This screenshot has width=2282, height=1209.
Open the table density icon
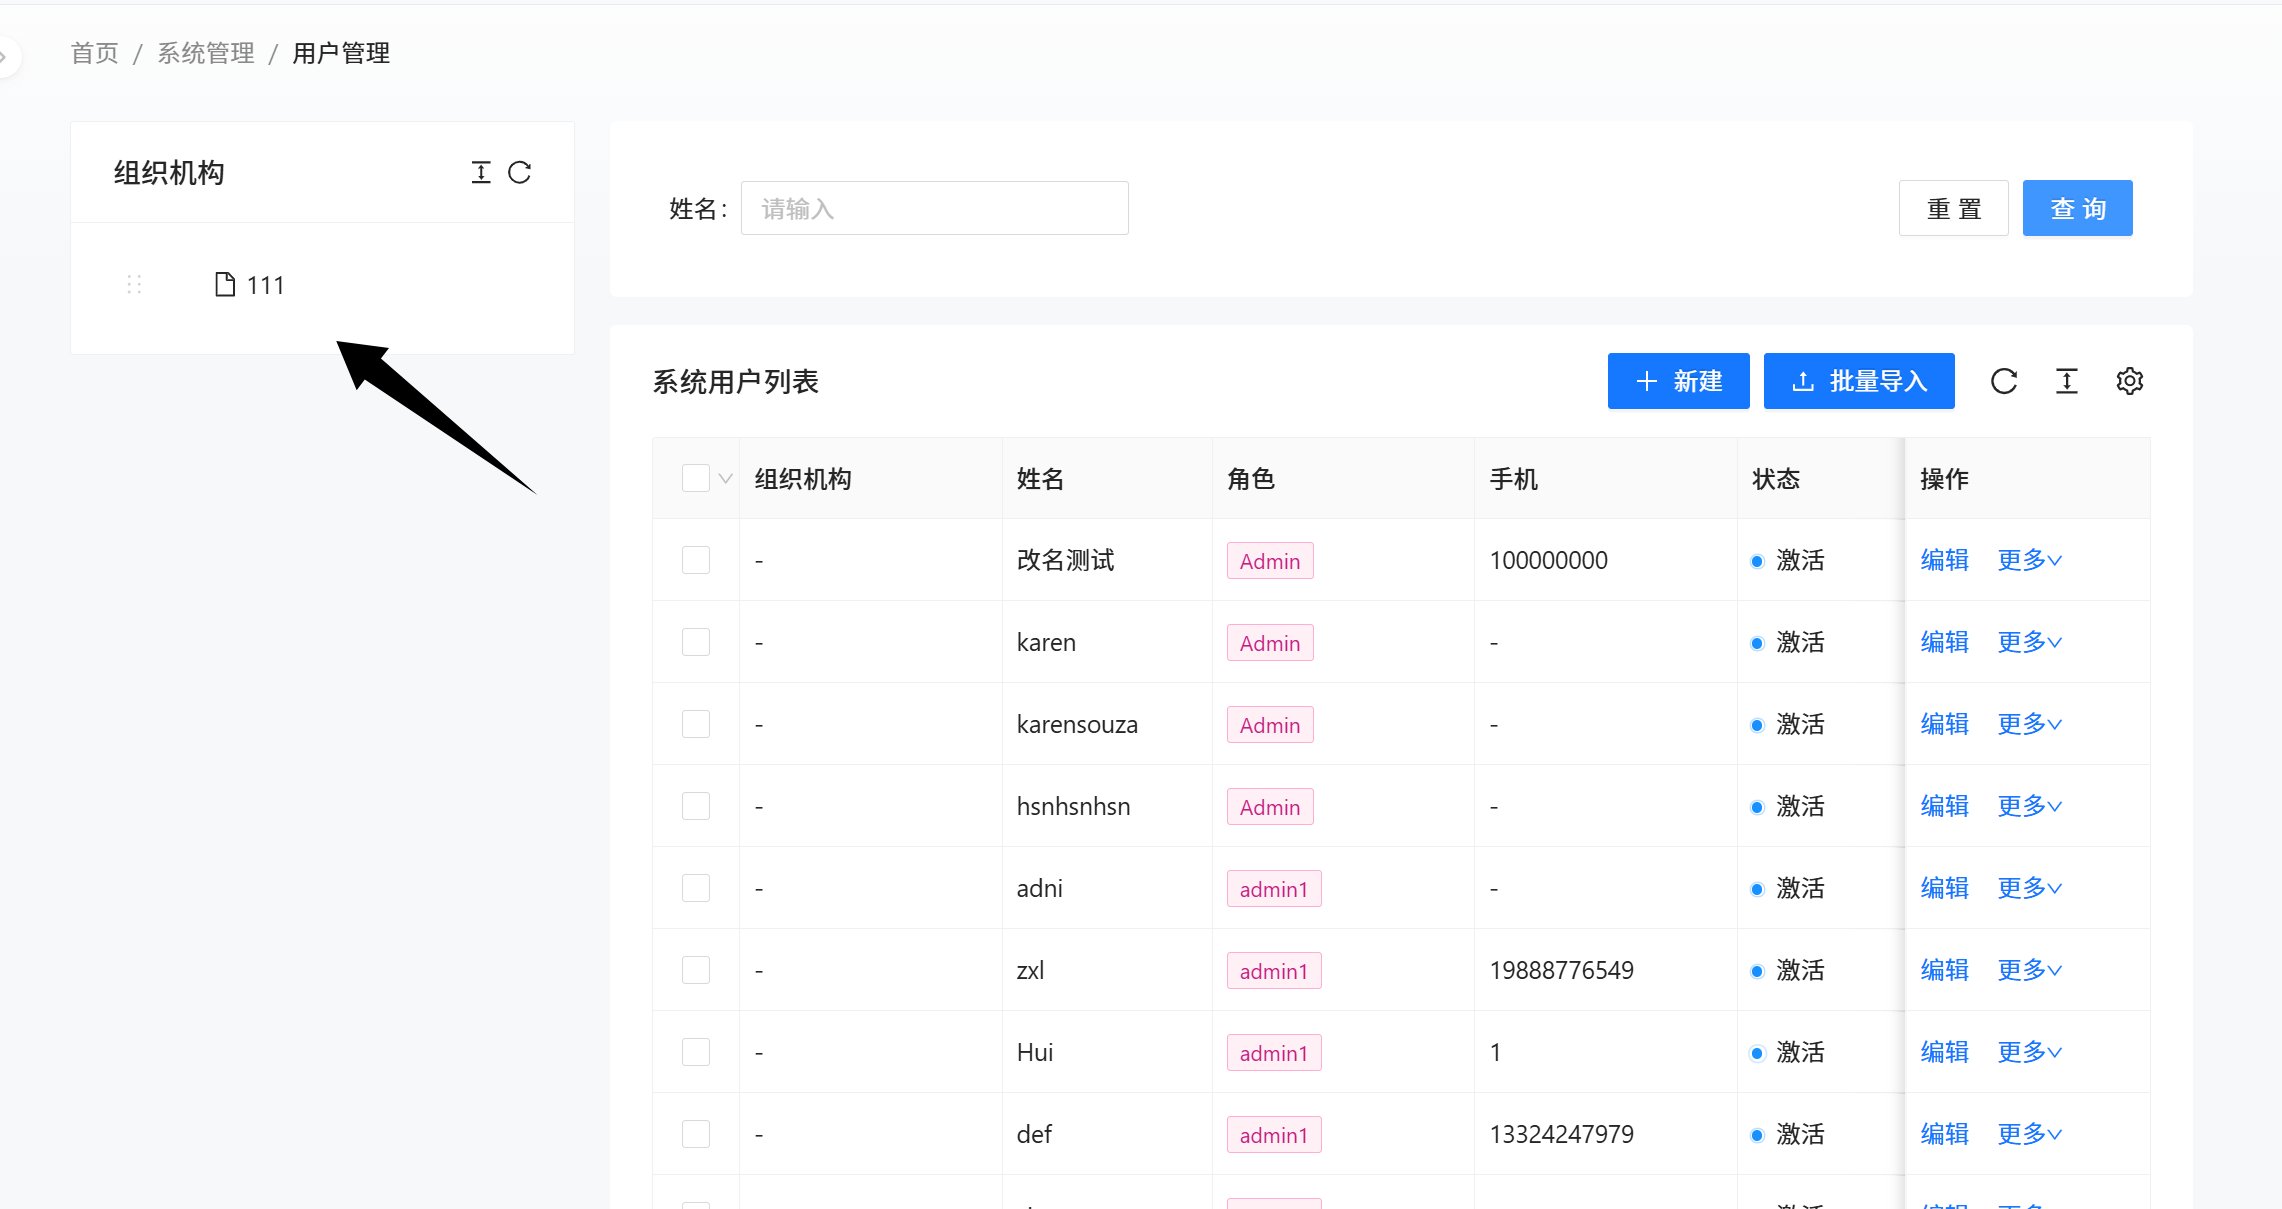(x=2066, y=381)
